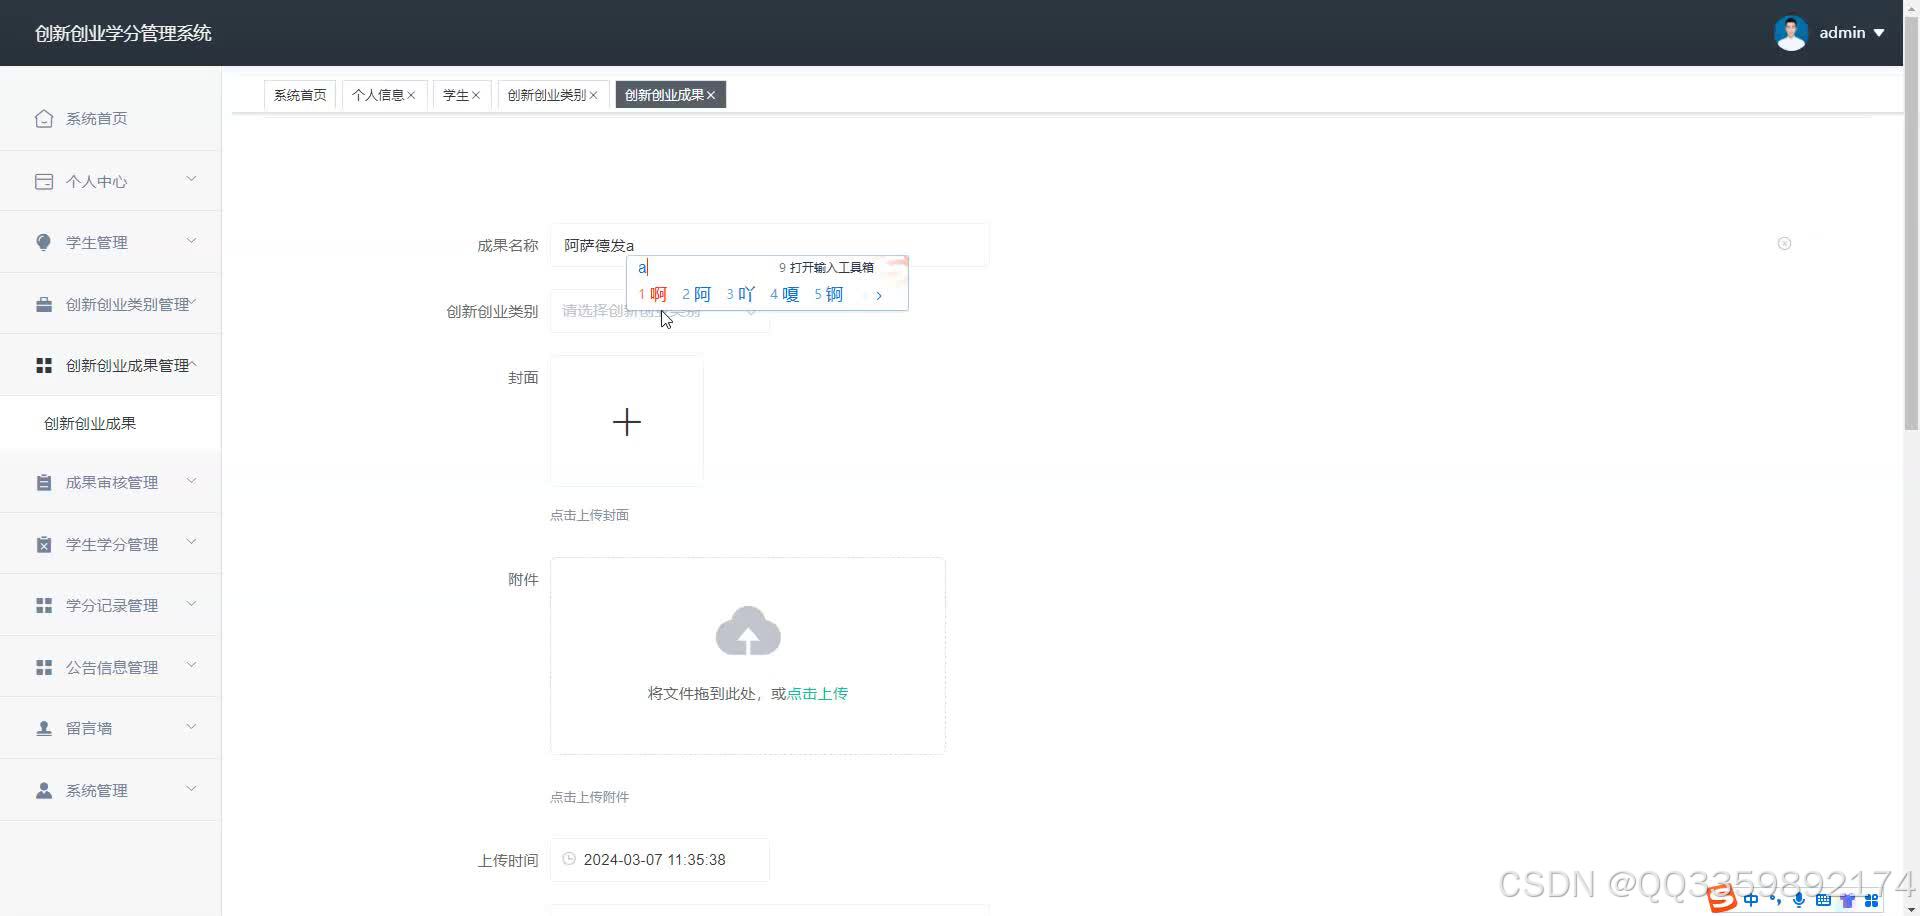The width and height of the screenshot is (1920, 916).
Task: Close the 创新创业类别 tab
Action: [x=593, y=95]
